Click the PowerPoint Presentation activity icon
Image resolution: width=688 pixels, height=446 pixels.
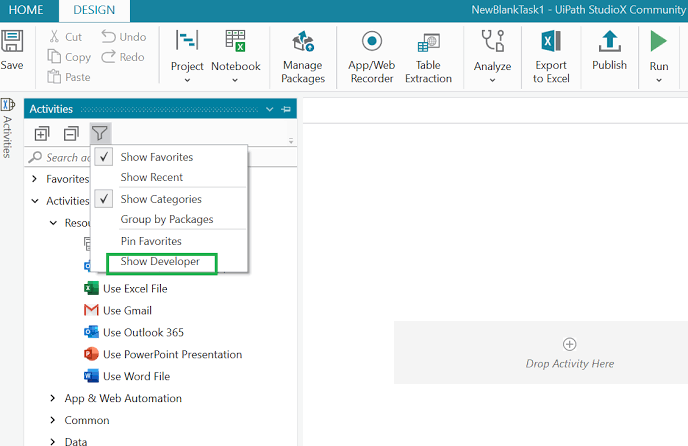91,354
